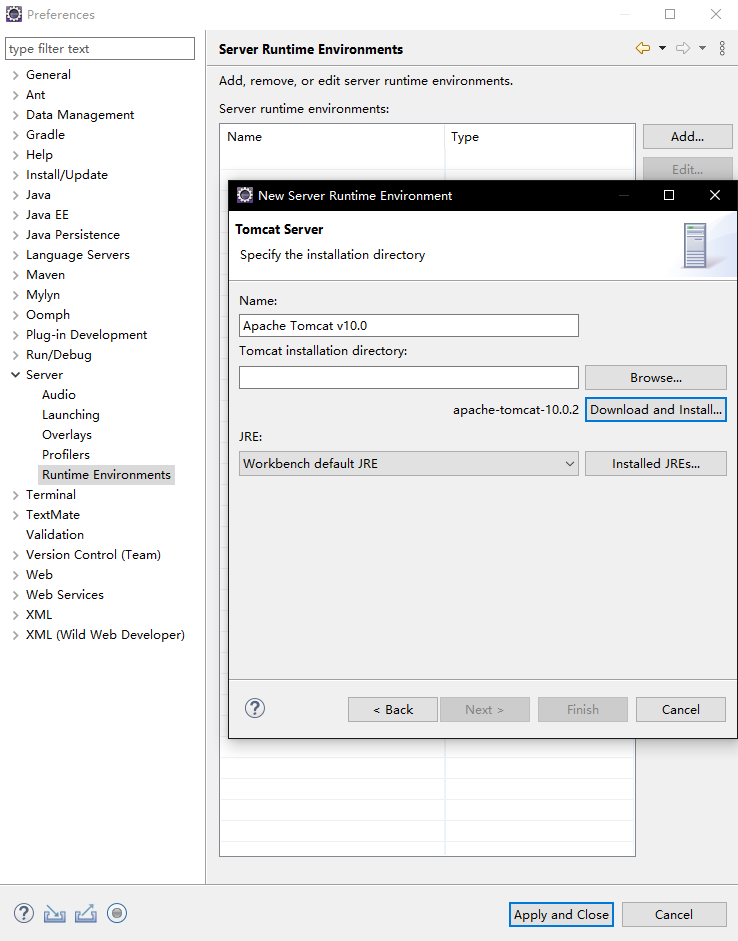738x941 pixels.
Task: Expand the Java EE node
Action: [x=16, y=215]
